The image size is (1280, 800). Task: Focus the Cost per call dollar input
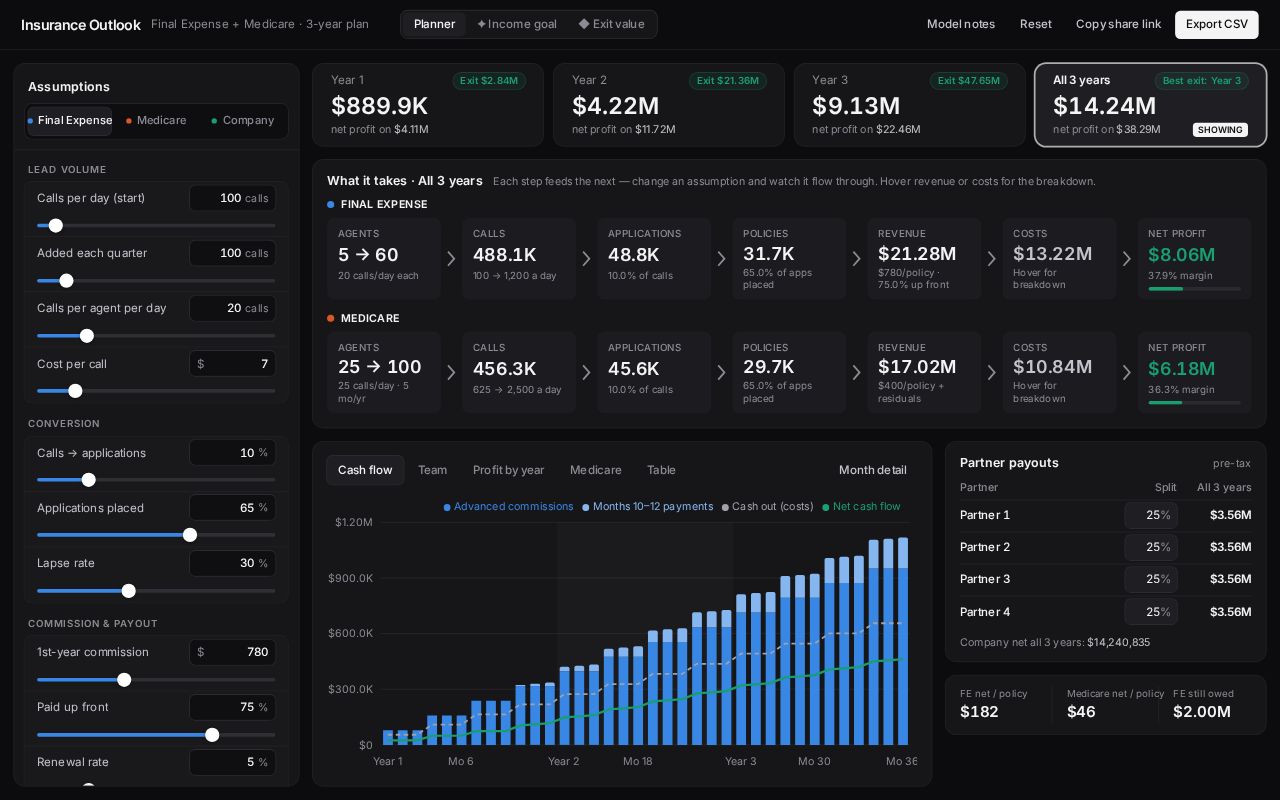pyautogui.click(x=232, y=364)
